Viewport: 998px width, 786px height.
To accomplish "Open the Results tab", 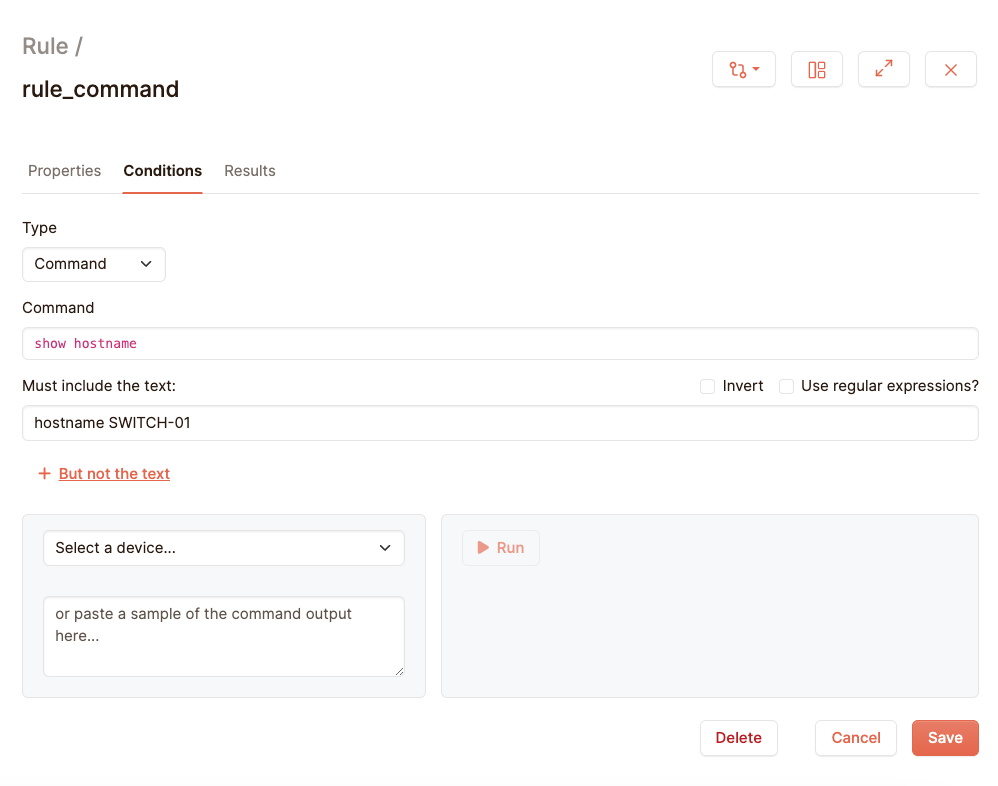I will coord(250,171).
